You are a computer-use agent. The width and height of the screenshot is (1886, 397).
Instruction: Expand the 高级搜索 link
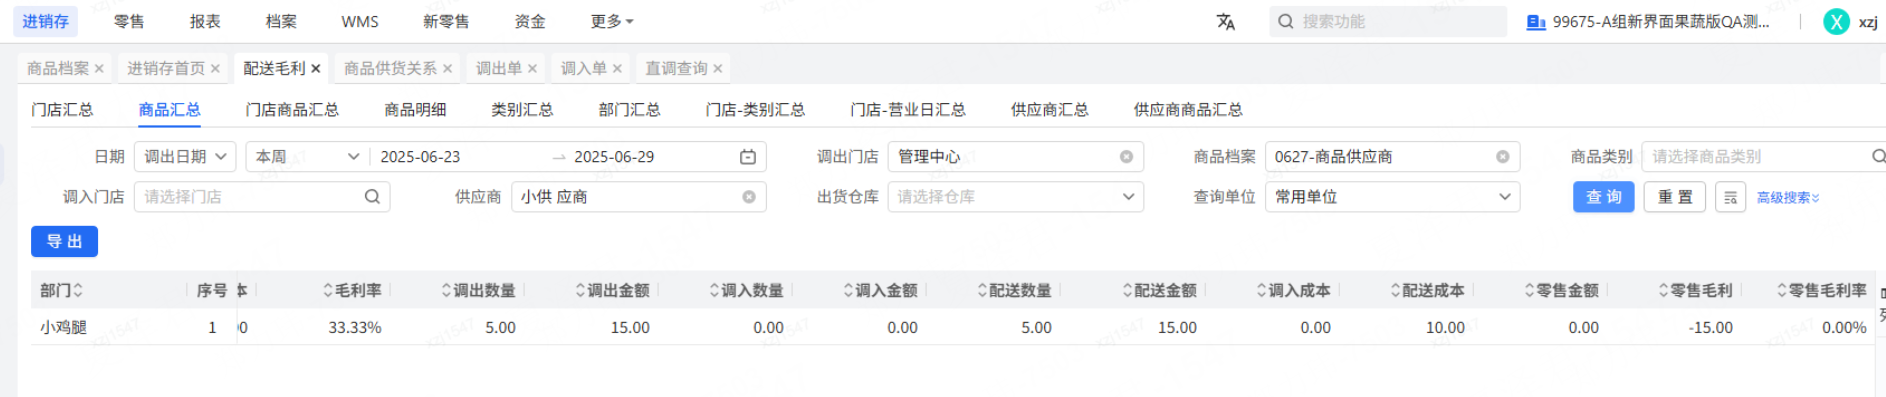coord(1788,198)
